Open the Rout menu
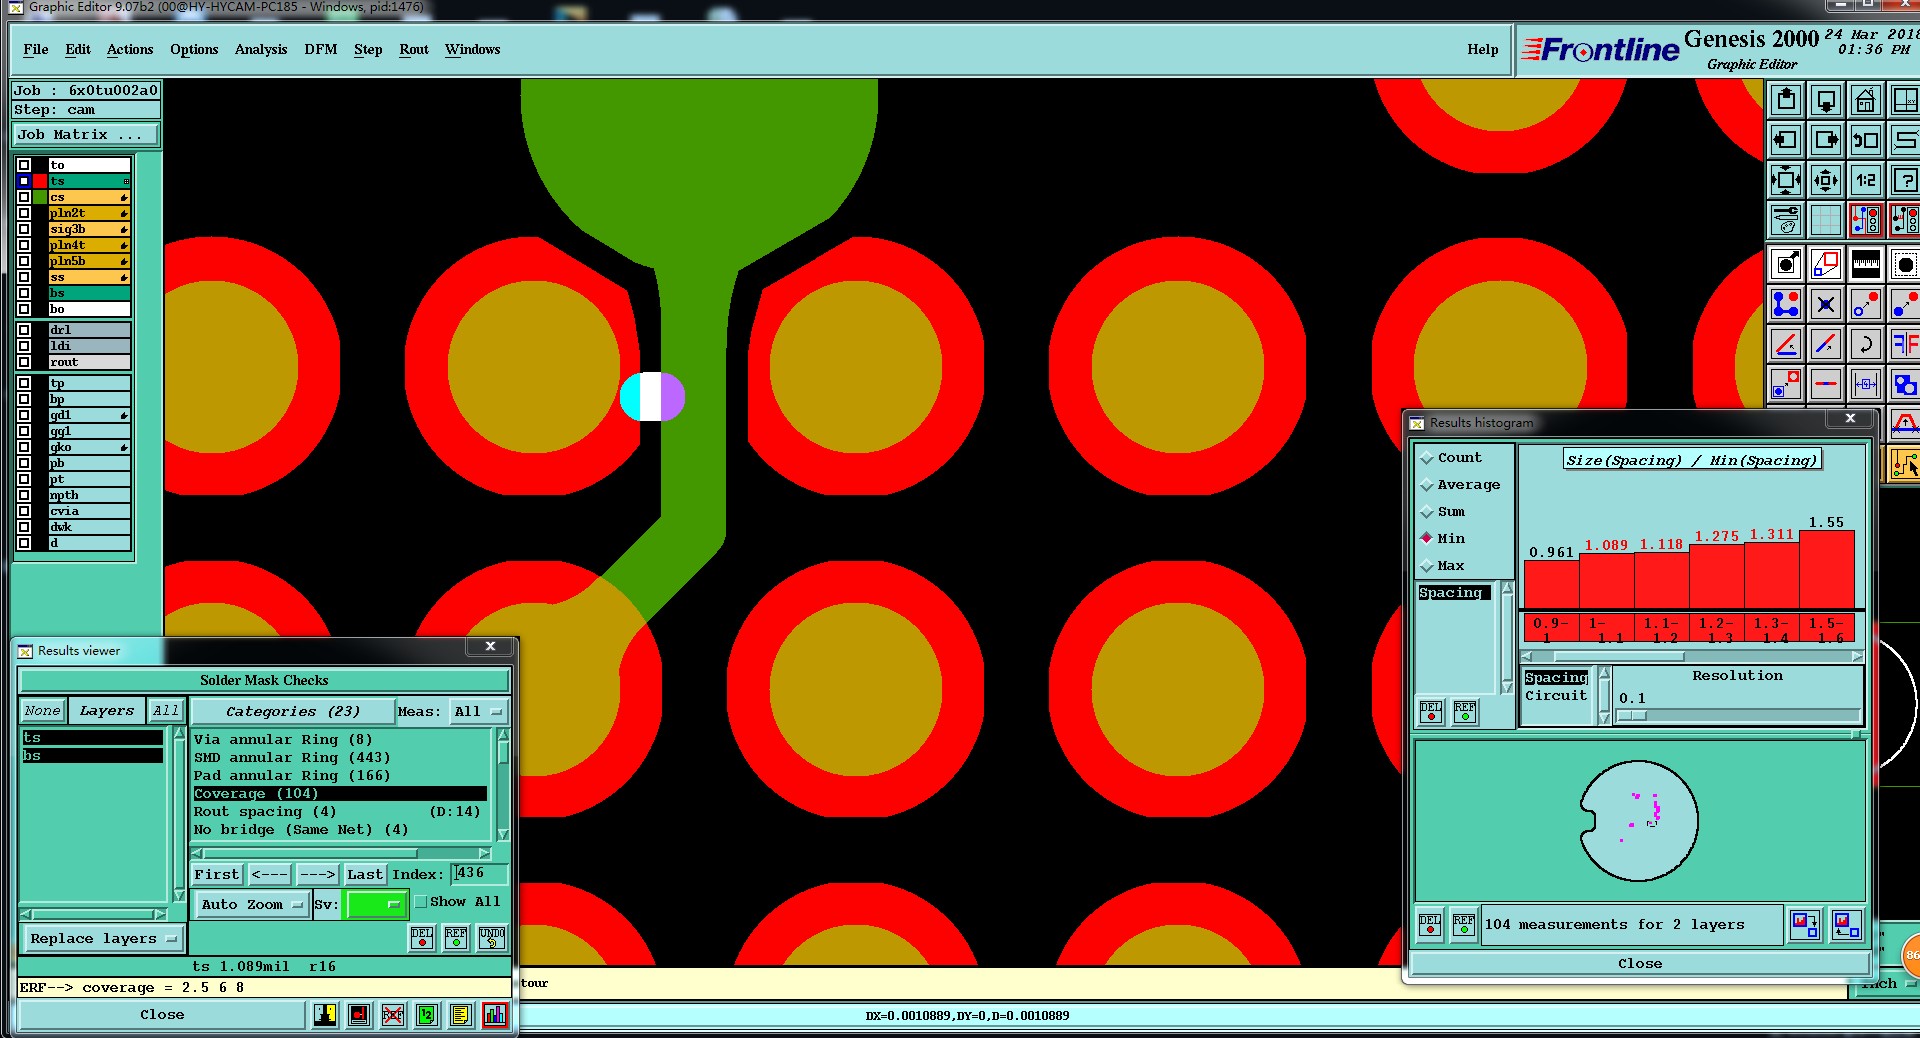 pyautogui.click(x=414, y=49)
